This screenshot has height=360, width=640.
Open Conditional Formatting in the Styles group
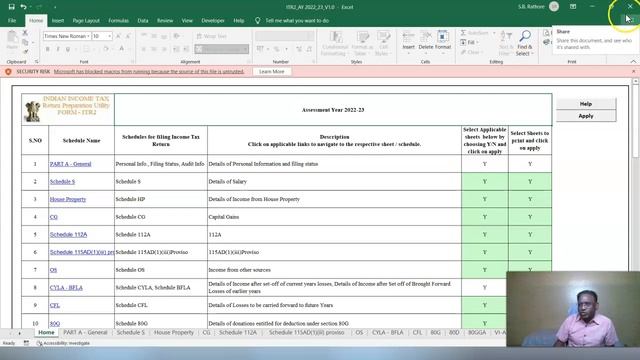click(335, 43)
